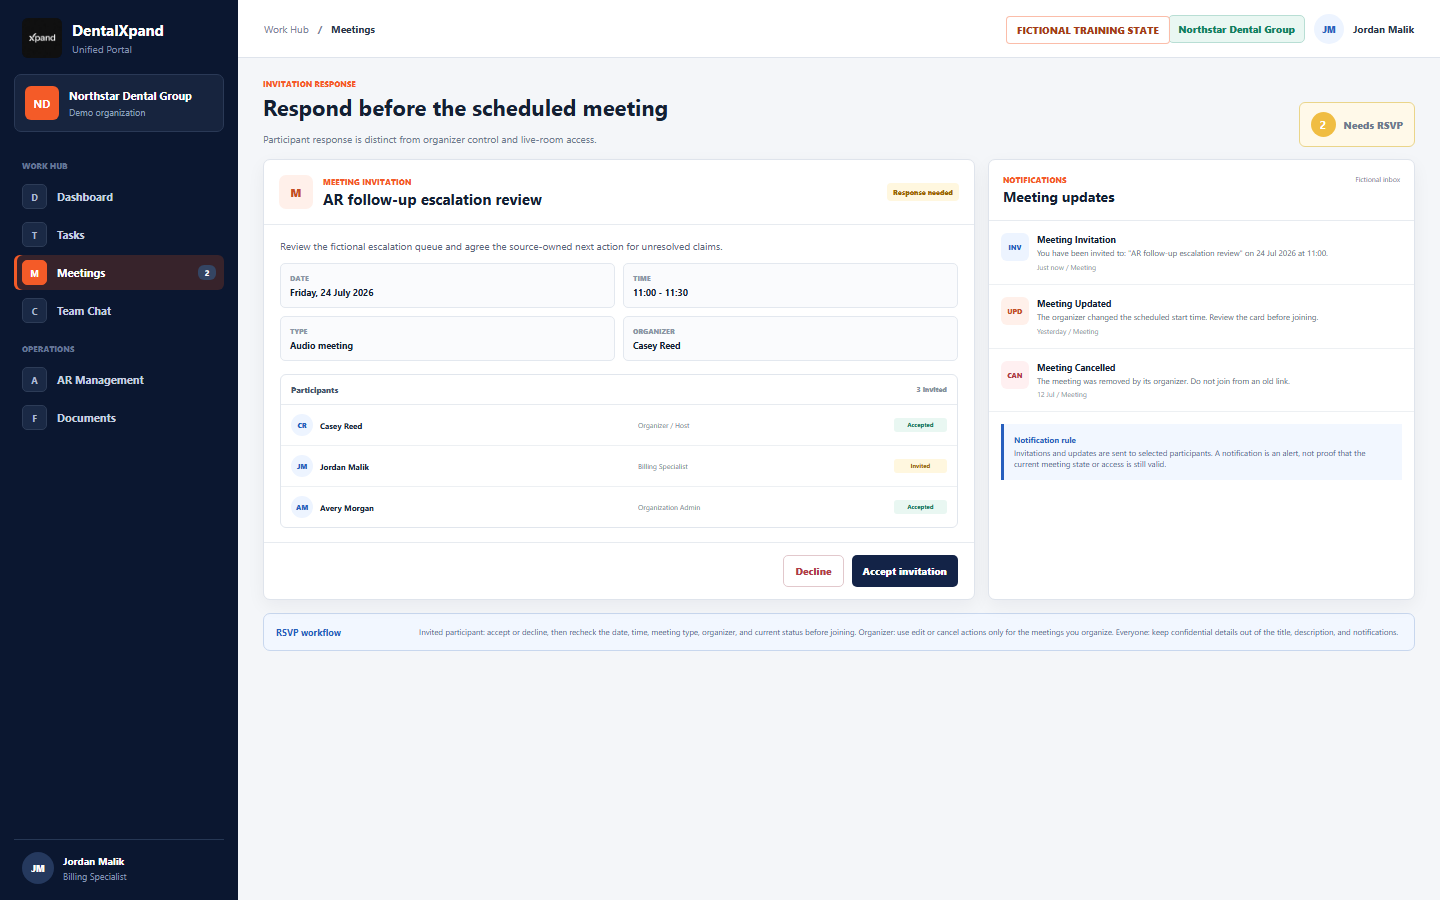
Task: Click the Meetings breadcrumb text
Action: 353,30
